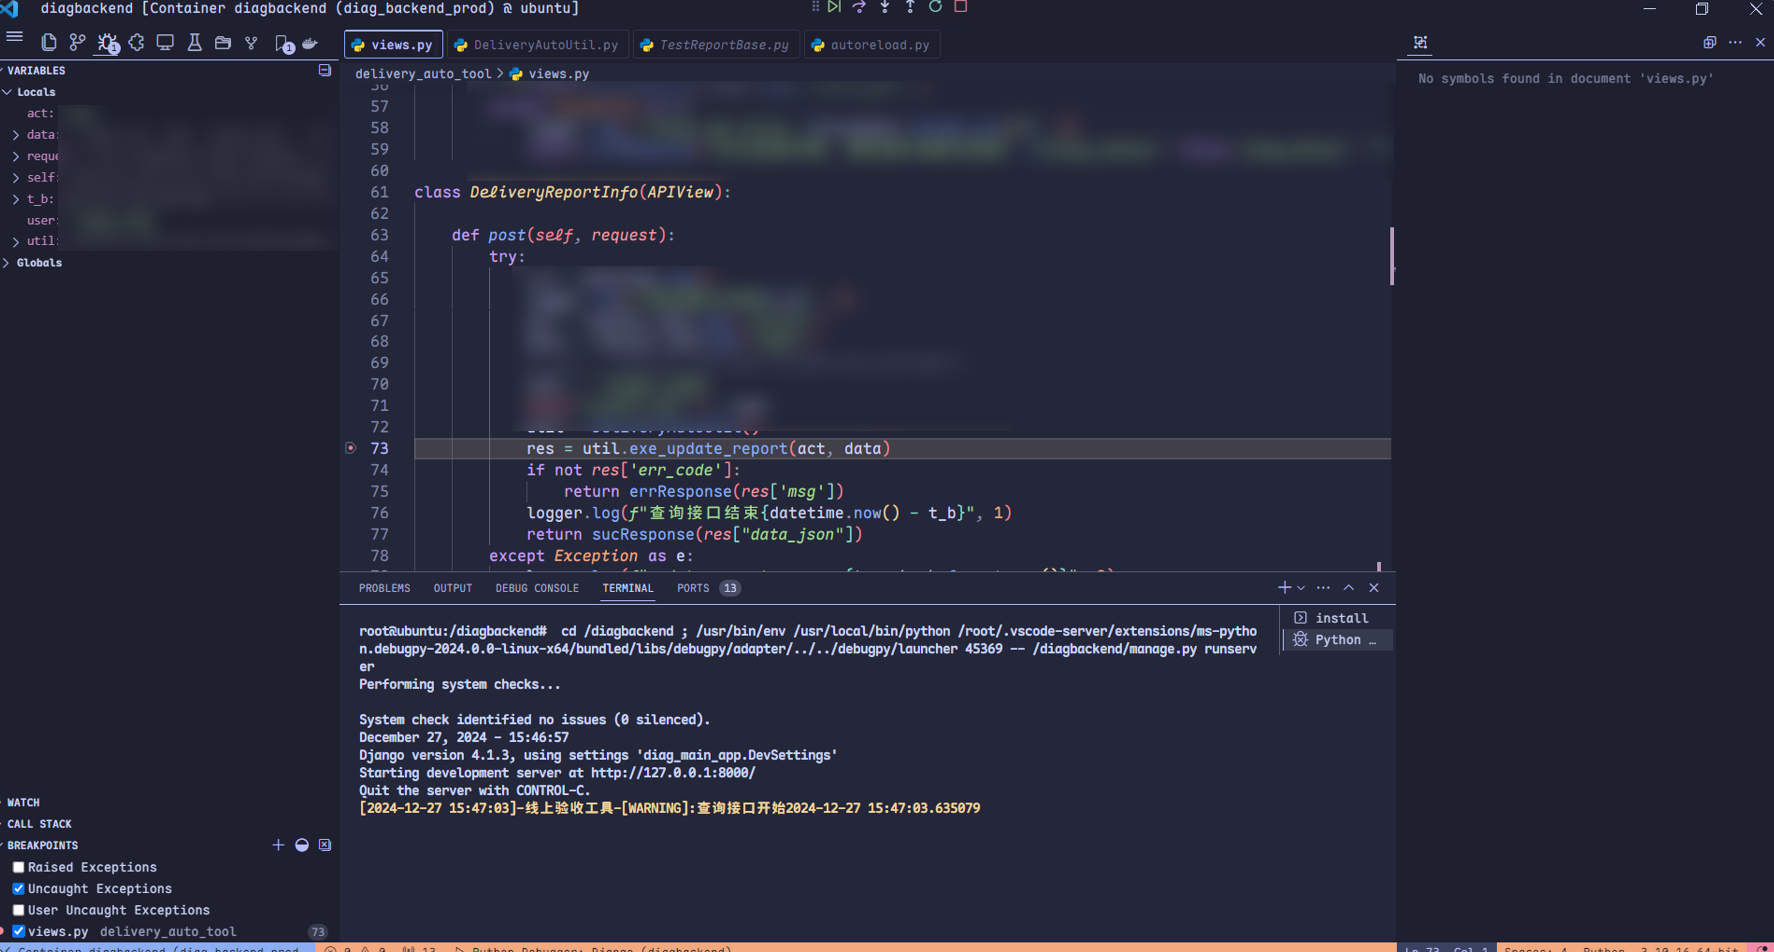Enable User Uncaught Exceptions breakpoint

(x=18, y=910)
